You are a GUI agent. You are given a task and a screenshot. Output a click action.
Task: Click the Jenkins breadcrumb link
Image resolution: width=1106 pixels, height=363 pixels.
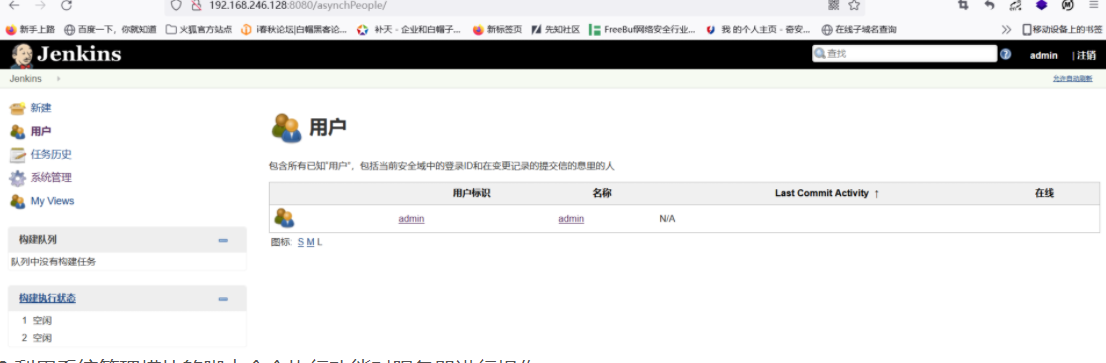click(25, 79)
